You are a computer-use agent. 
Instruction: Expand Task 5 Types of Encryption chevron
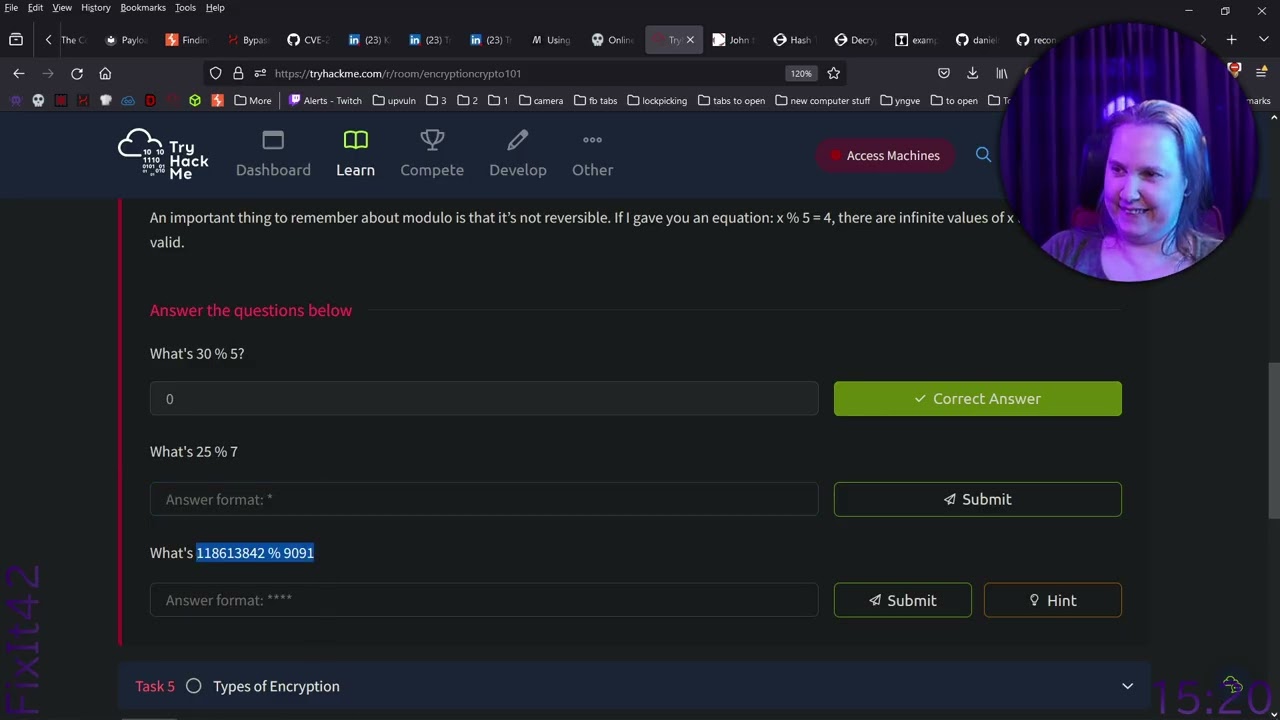coord(1127,686)
